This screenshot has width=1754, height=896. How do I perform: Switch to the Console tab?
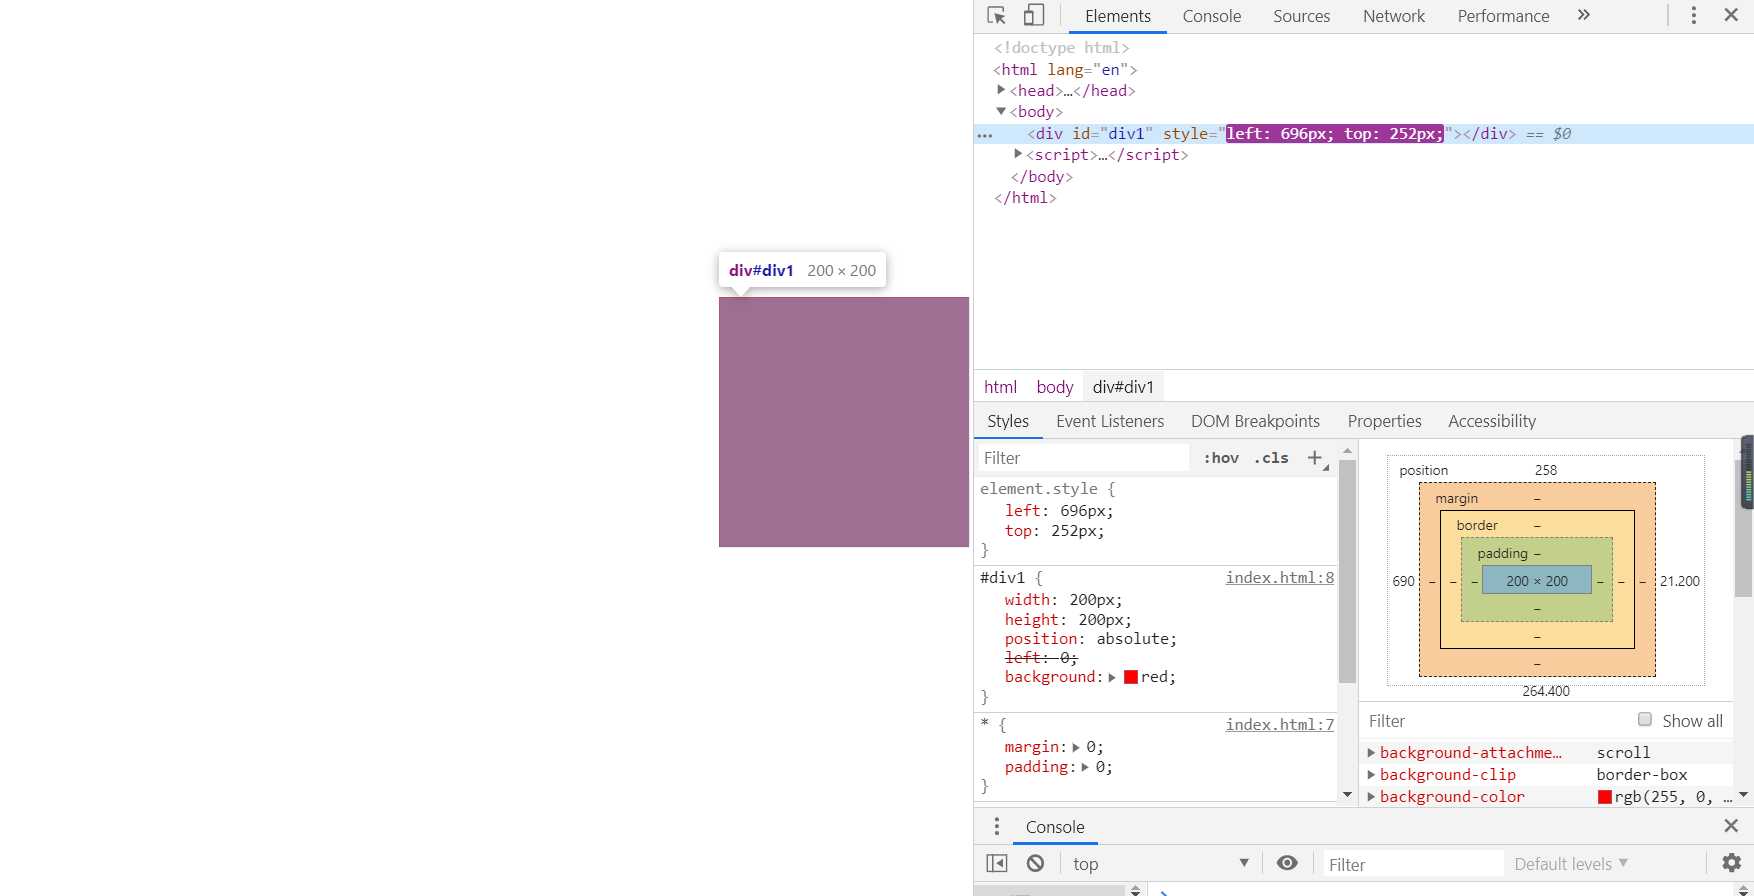1212,16
